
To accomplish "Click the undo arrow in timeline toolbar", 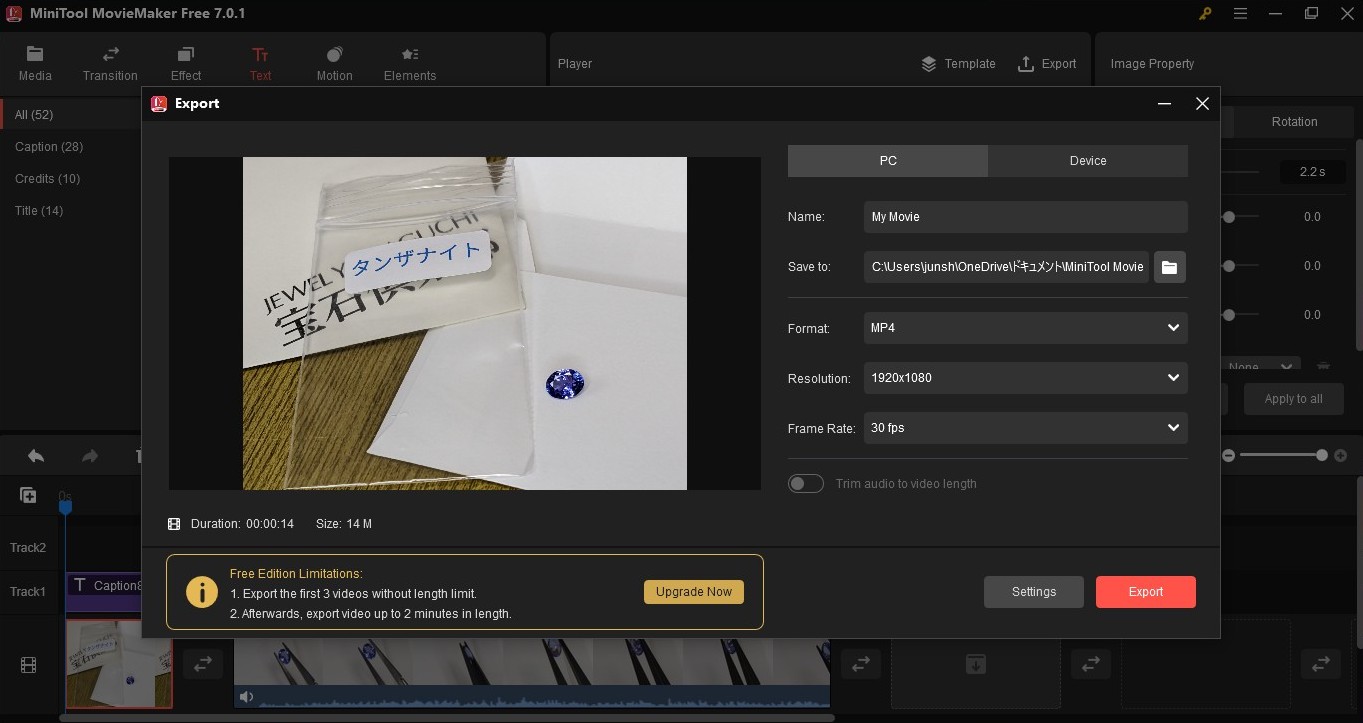I will click(x=36, y=456).
